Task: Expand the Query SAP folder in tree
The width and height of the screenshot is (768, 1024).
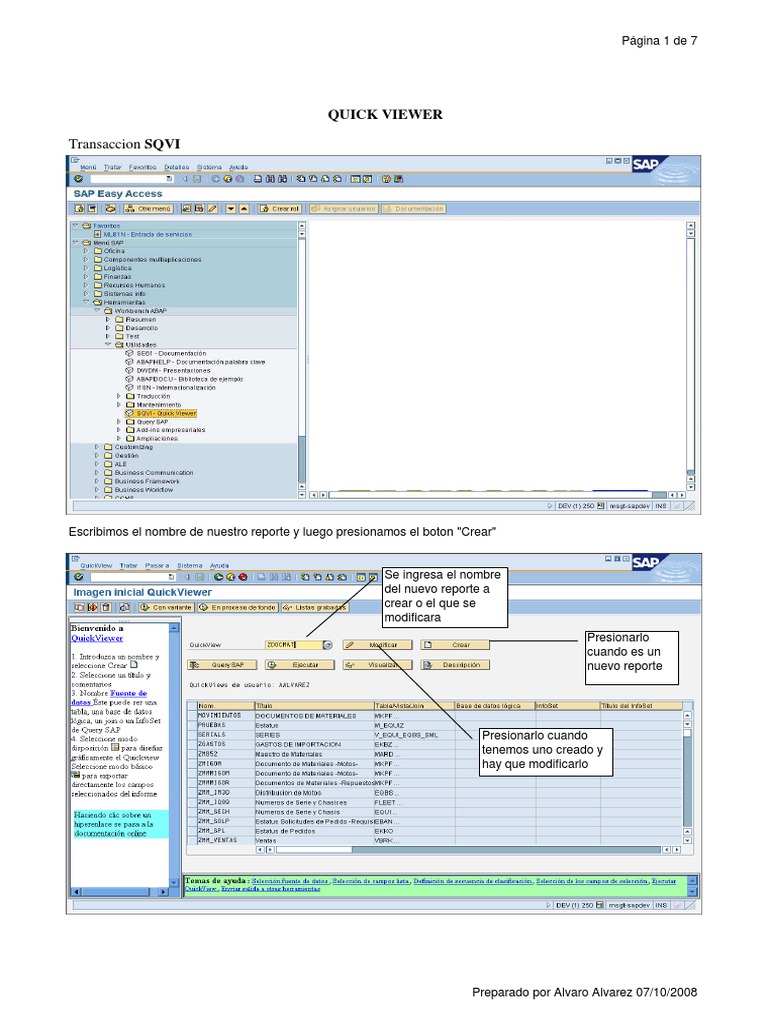Action: pos(119,422)
